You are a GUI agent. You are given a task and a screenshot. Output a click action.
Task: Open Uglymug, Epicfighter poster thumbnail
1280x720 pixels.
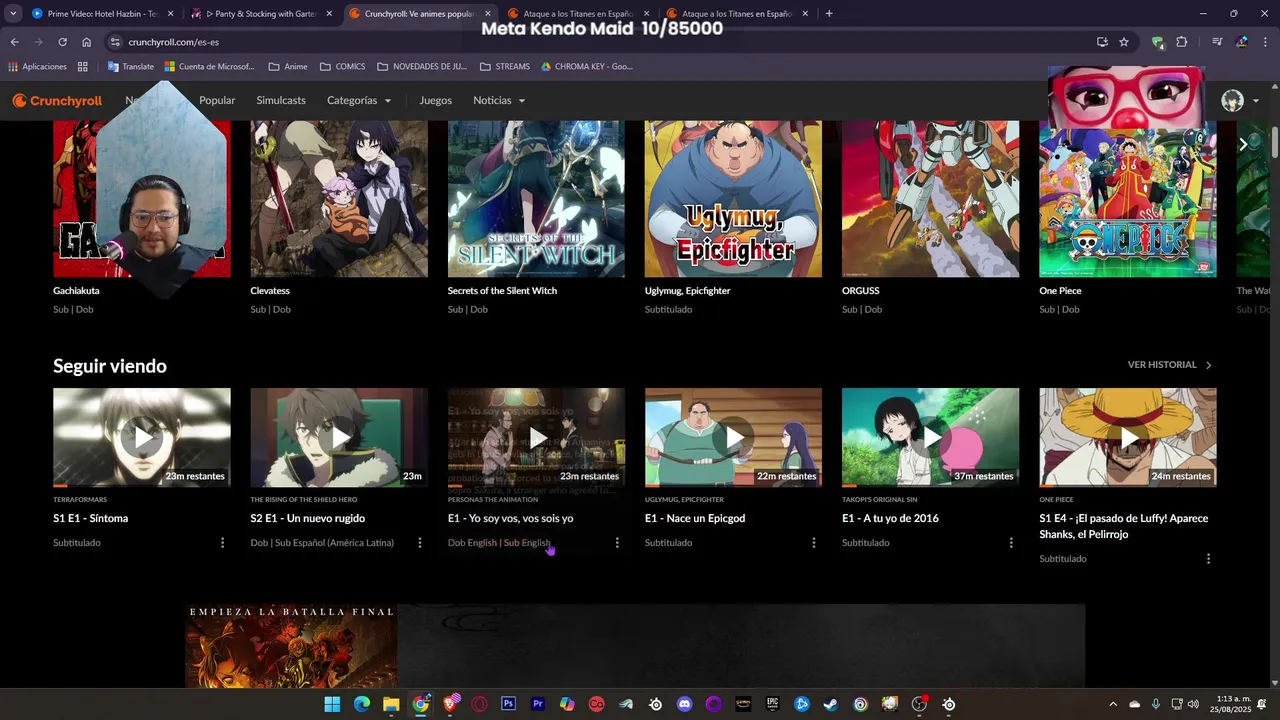click(733, 199)
